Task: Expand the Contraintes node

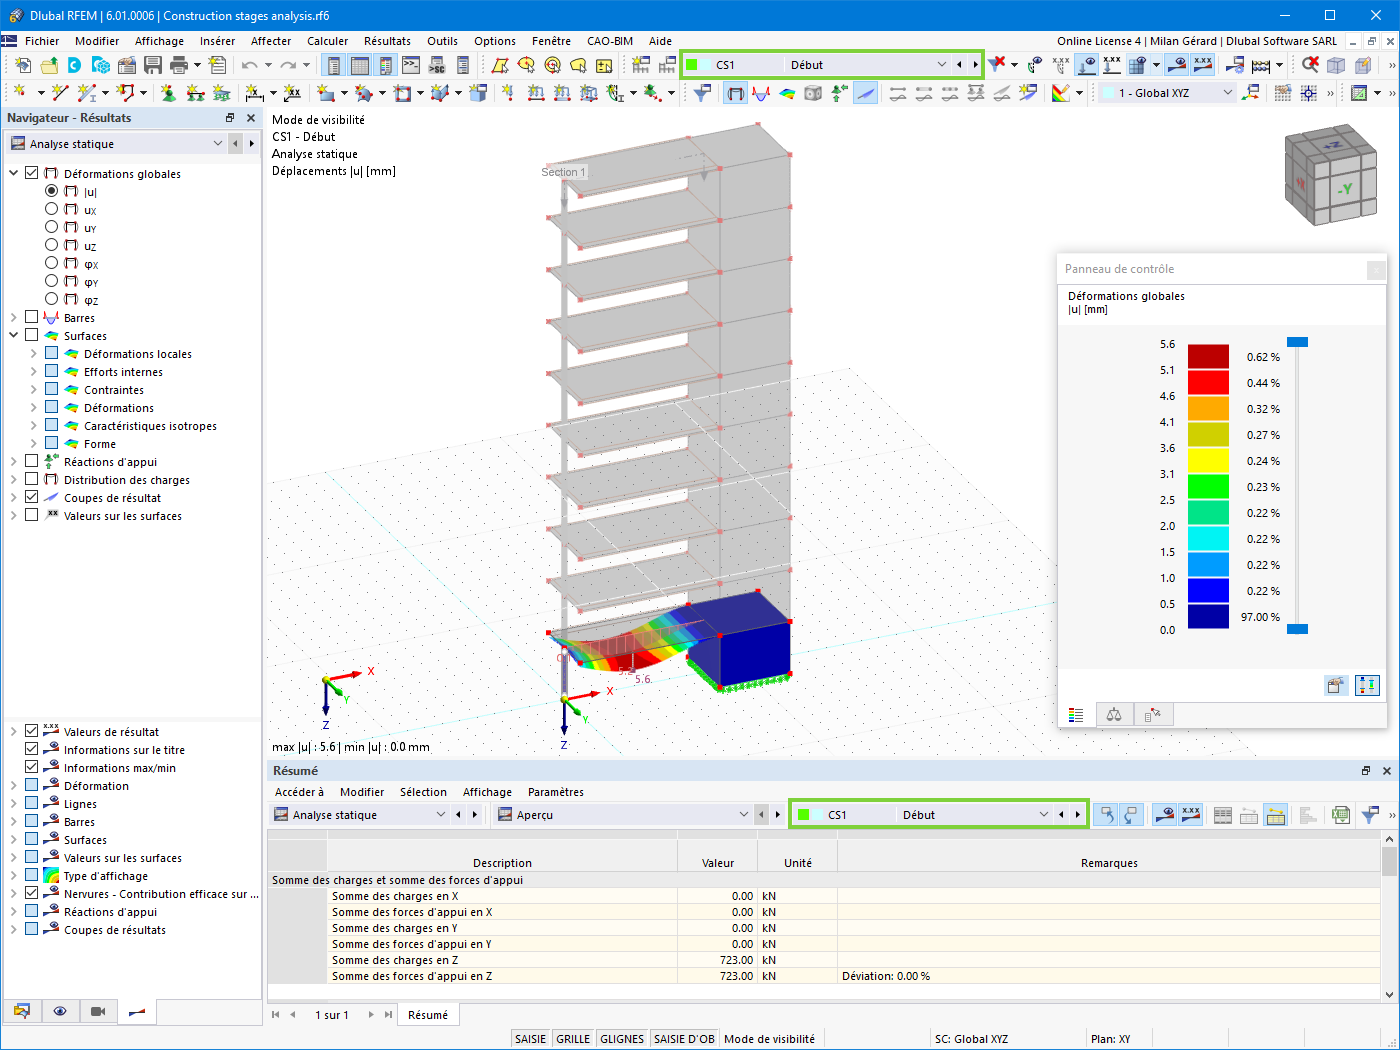Action: click(33, 389)
